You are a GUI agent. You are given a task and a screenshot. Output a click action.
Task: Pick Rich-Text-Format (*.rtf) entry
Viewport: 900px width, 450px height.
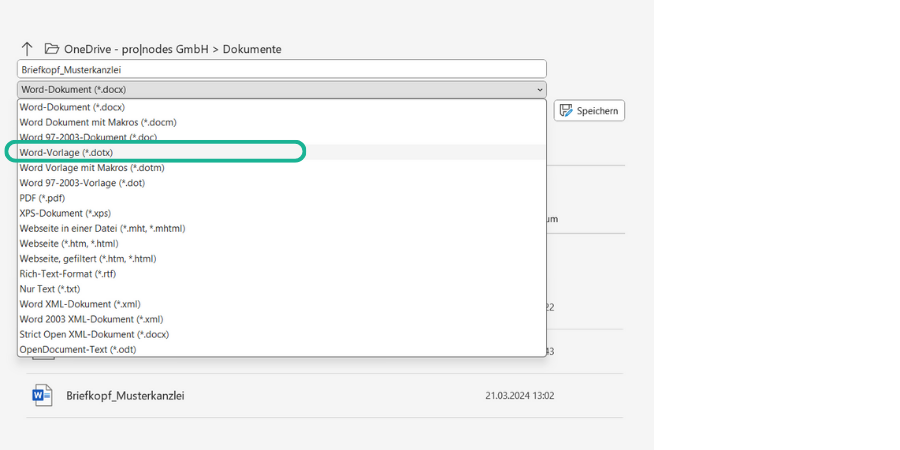69,274
